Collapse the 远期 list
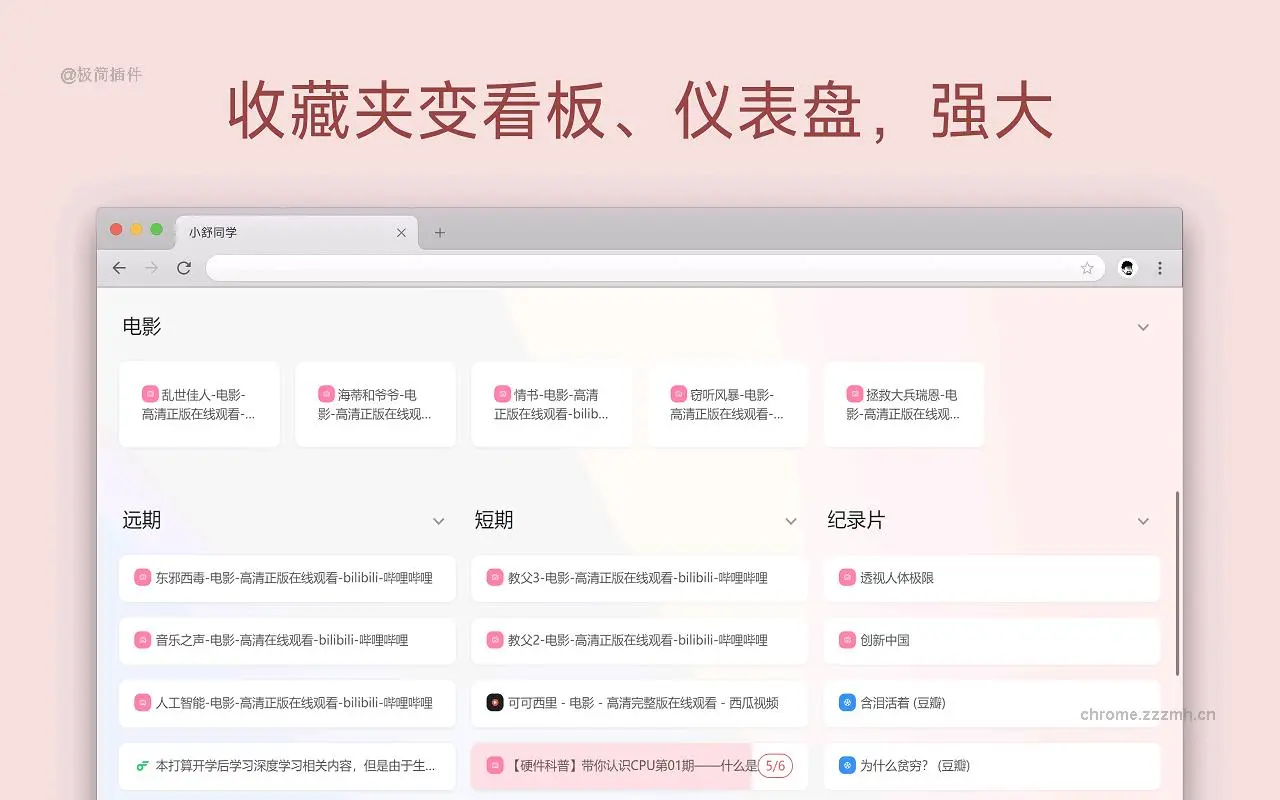This screenshot has width=1280, height=800. [439, 521]
